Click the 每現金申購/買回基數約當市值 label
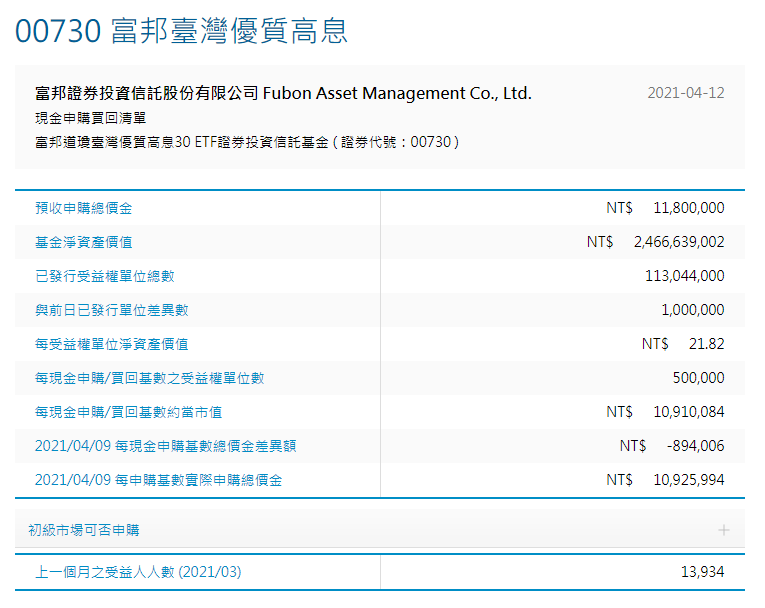 click(128, 412)
